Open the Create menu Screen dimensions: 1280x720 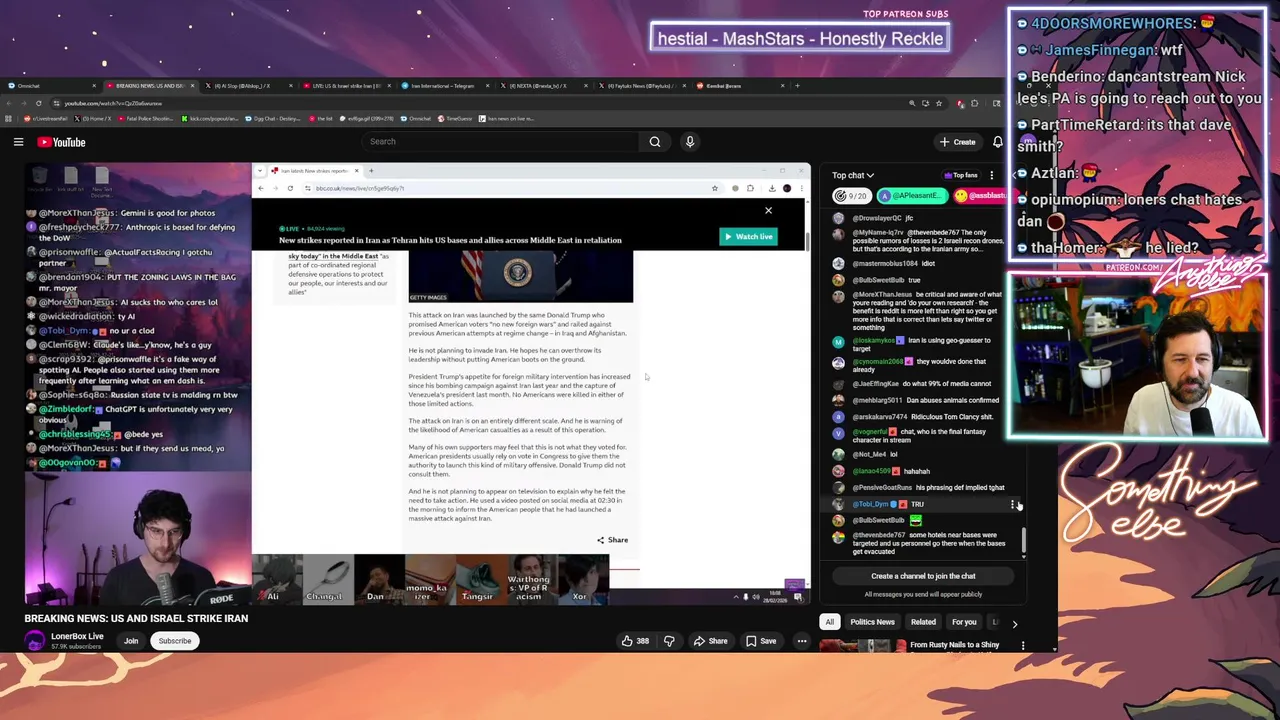(x=957, y=142)
